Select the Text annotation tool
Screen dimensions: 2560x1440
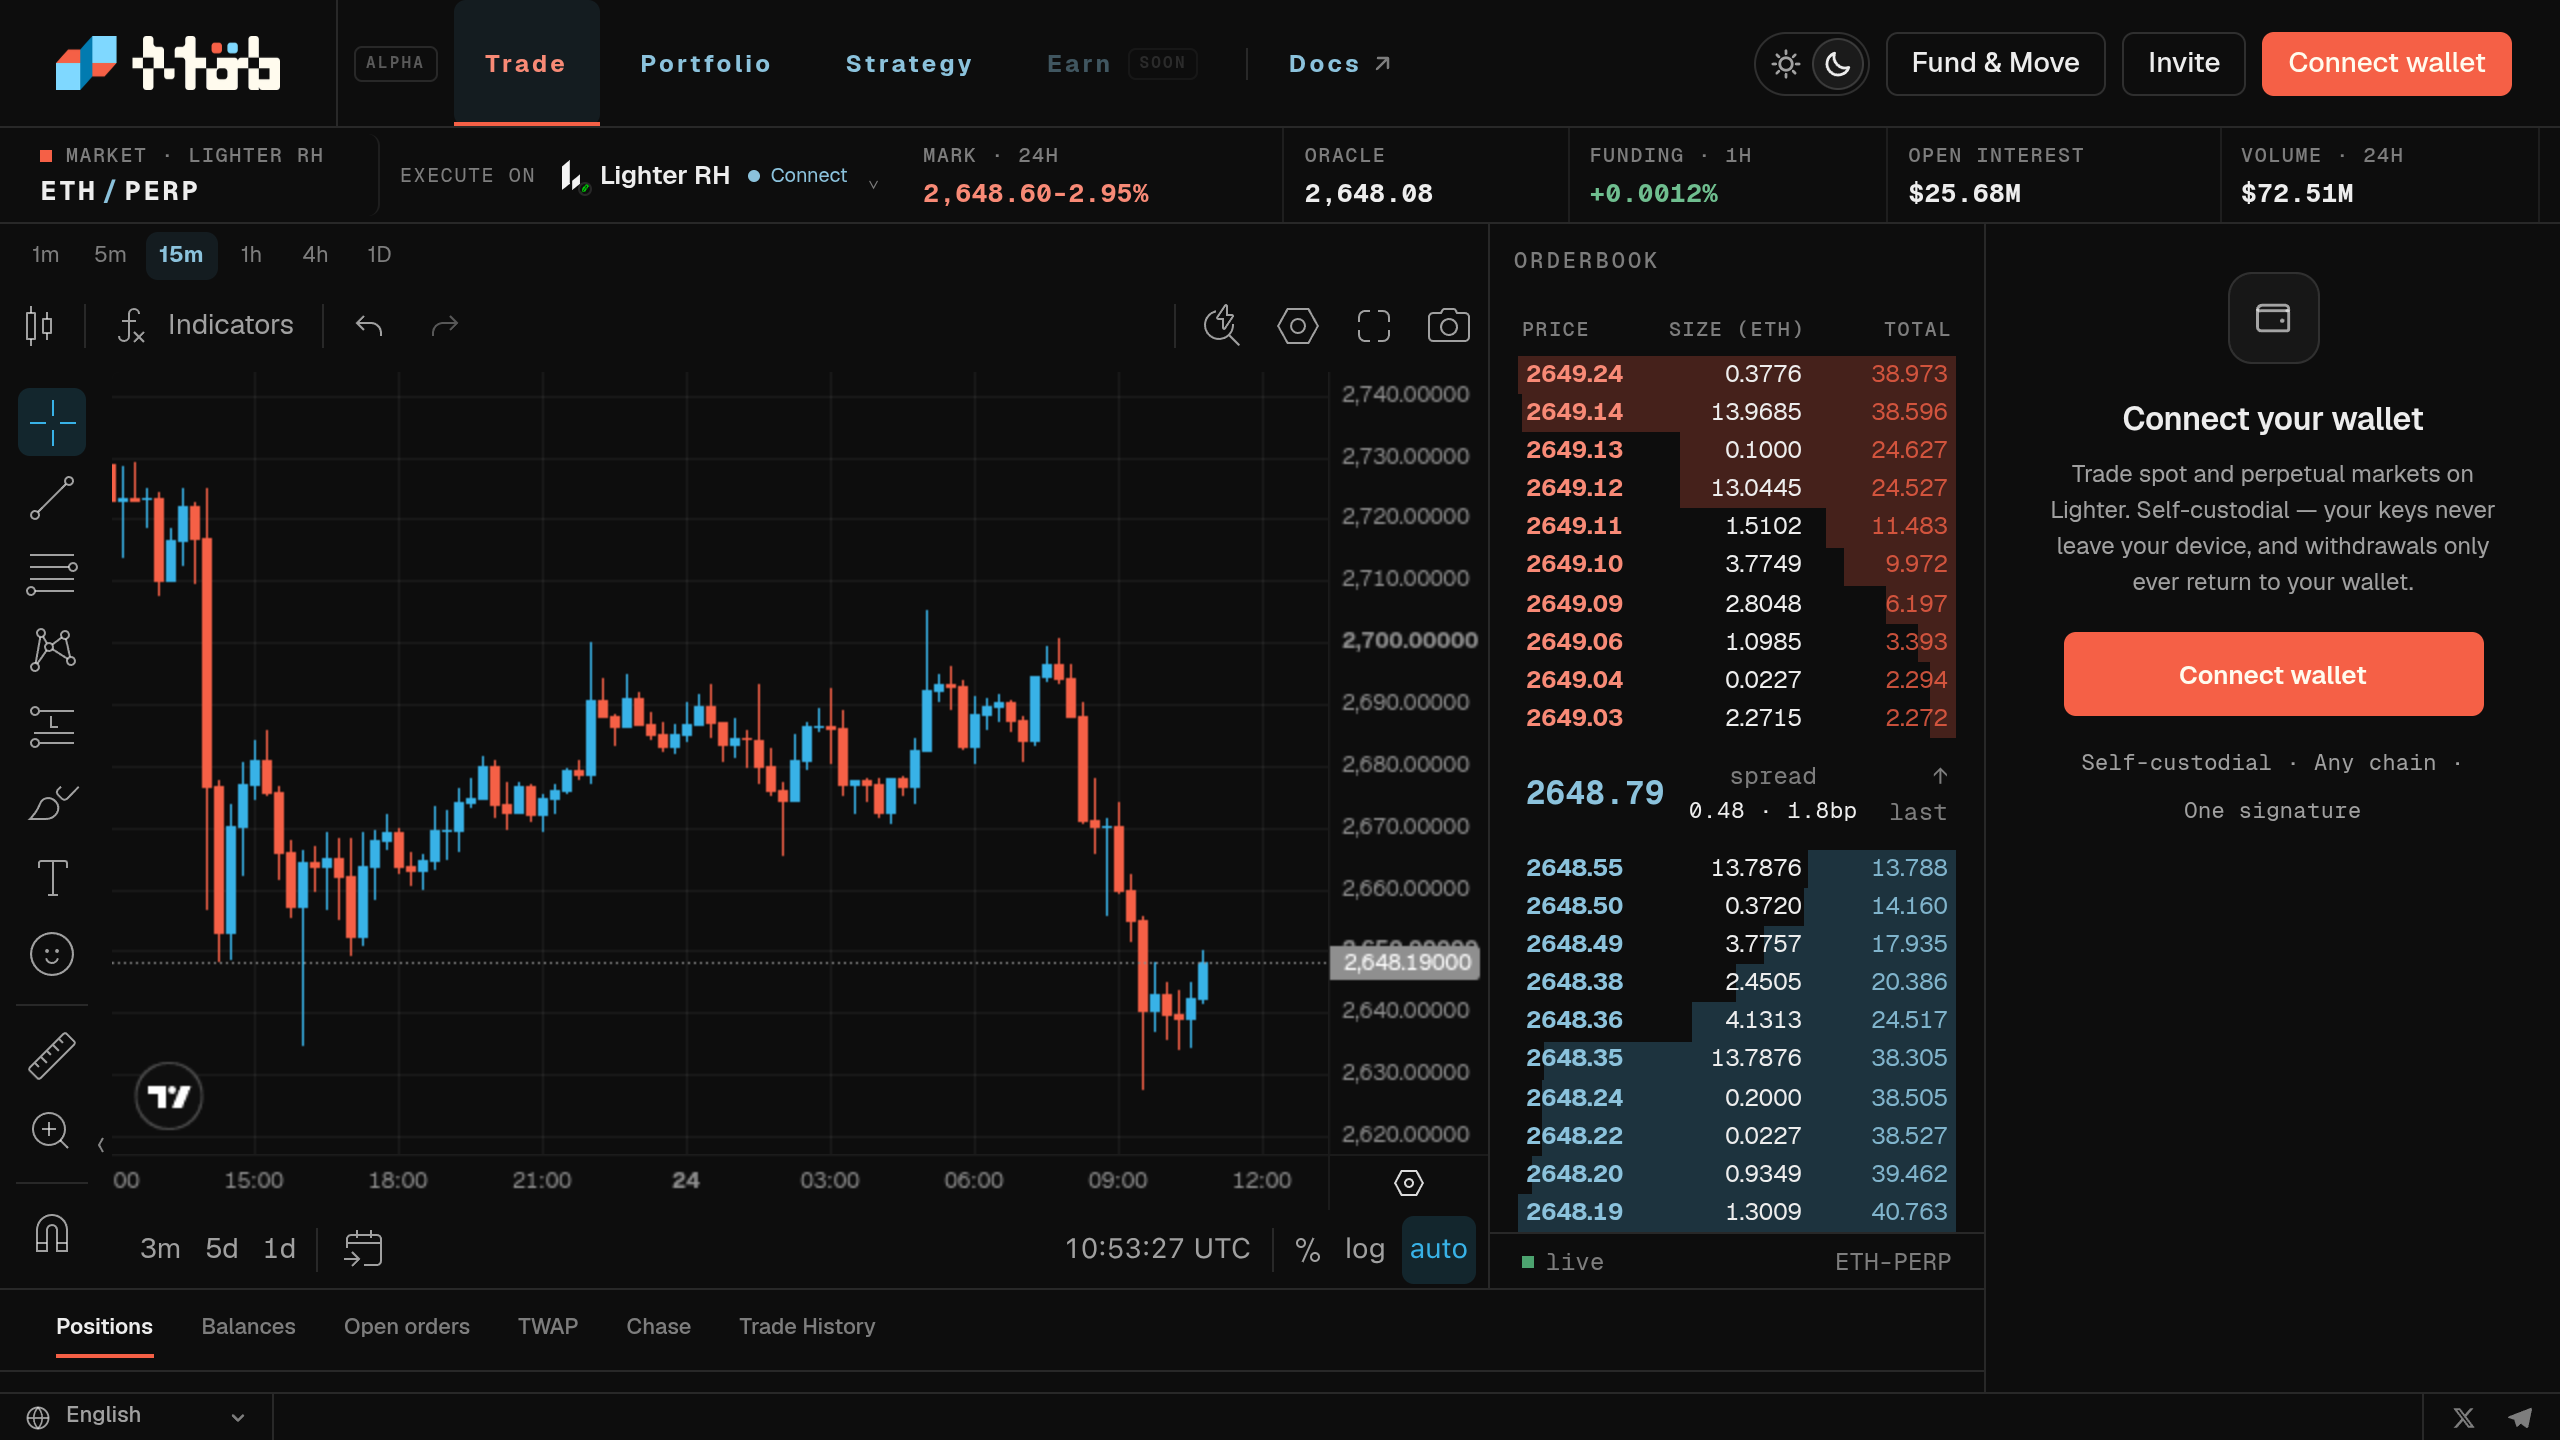[x=52, y=878]
